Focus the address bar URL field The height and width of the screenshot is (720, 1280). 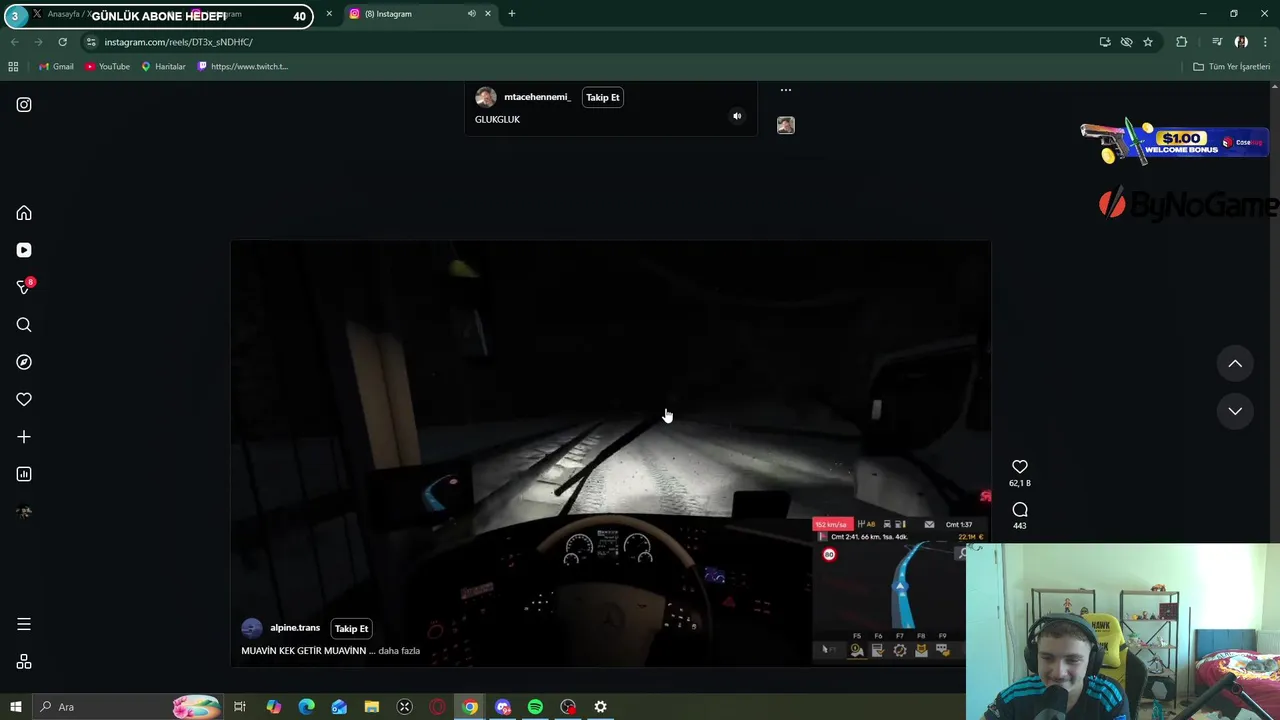tap(590, 42)
